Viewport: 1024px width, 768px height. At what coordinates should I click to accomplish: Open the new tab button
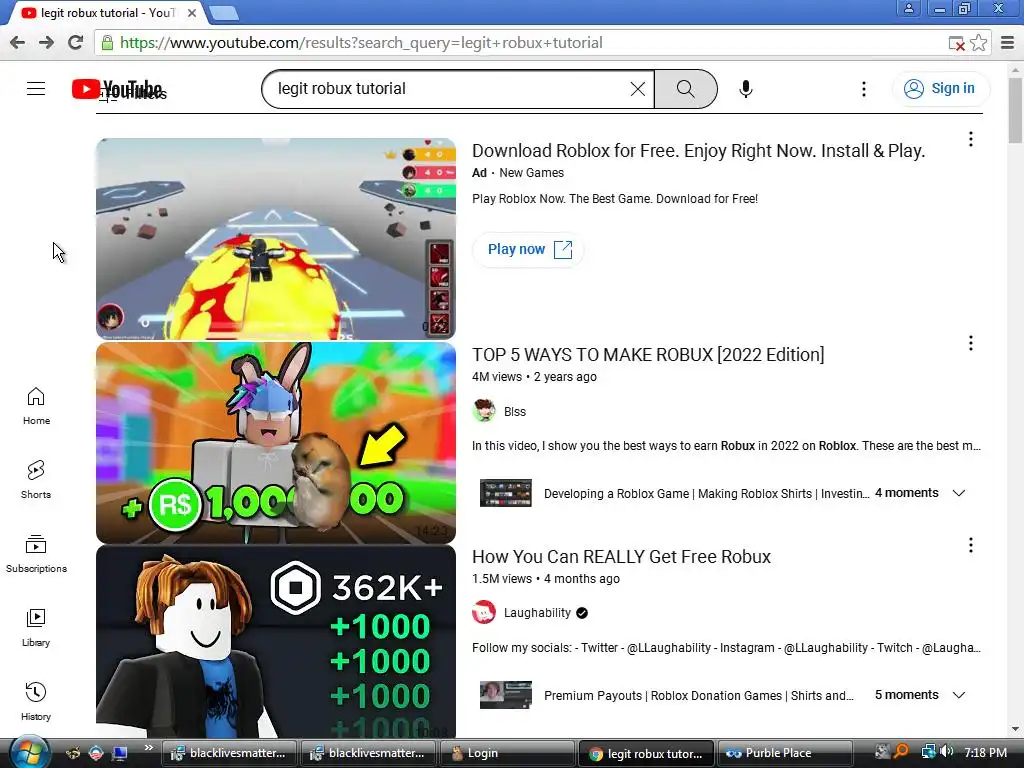tap(224, 12)
